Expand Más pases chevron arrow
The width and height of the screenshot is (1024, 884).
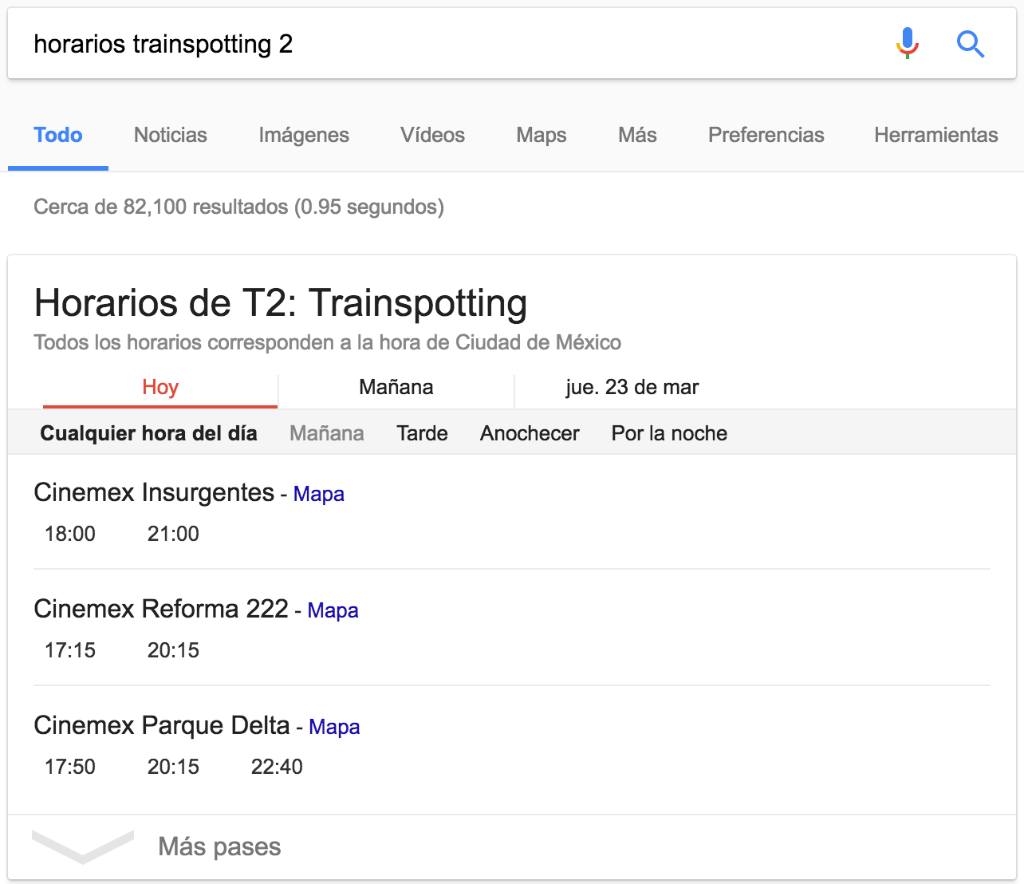83,847
